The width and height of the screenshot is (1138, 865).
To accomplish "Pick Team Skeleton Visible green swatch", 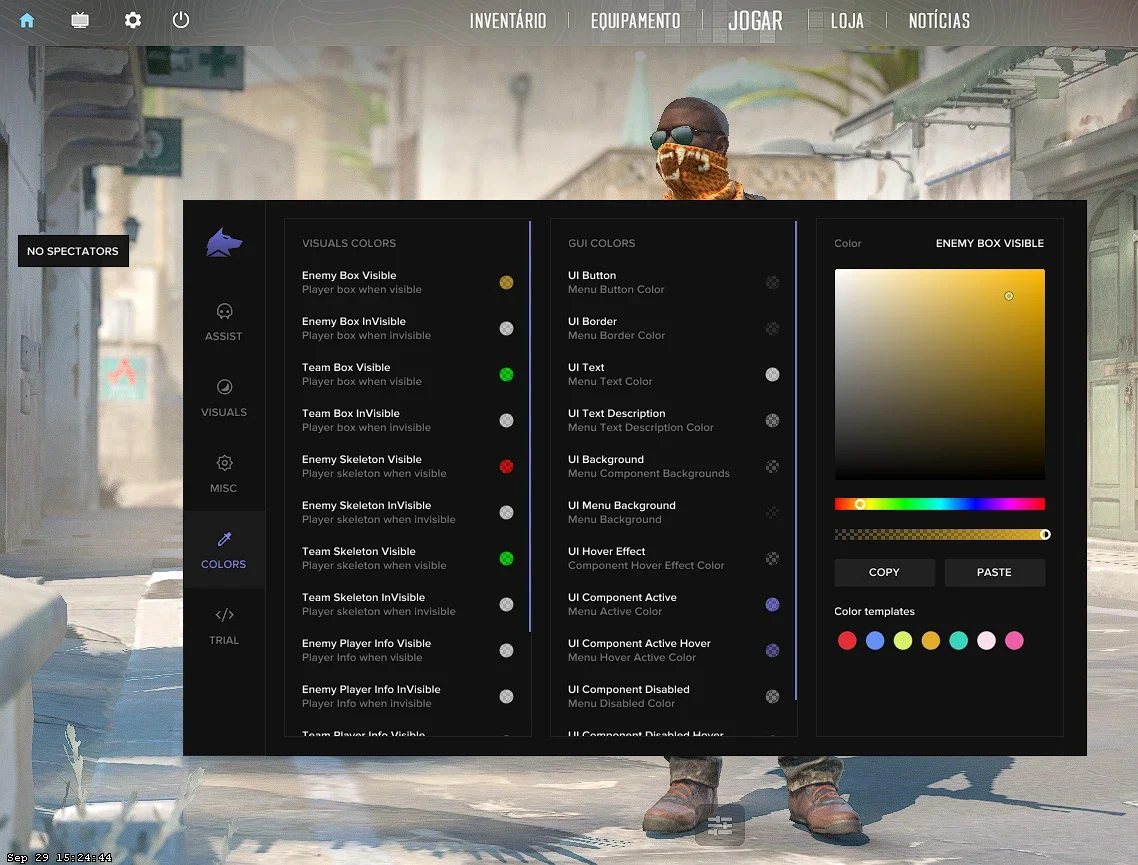I will coord(507,559).
